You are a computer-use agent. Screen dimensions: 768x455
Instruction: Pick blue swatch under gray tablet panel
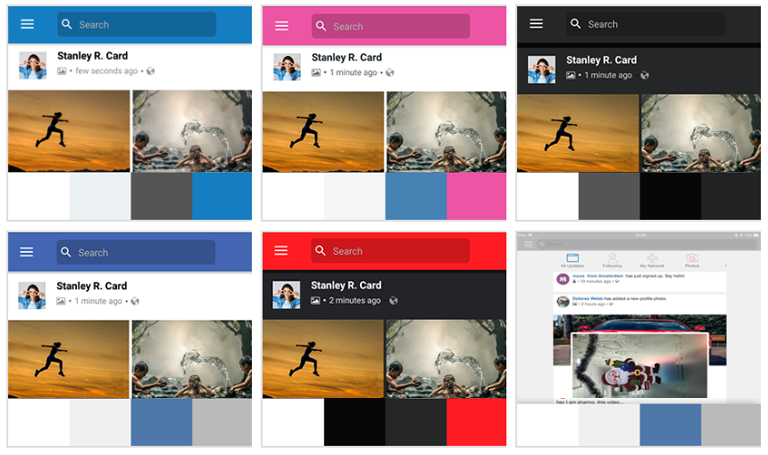click(x=670, y=424)
